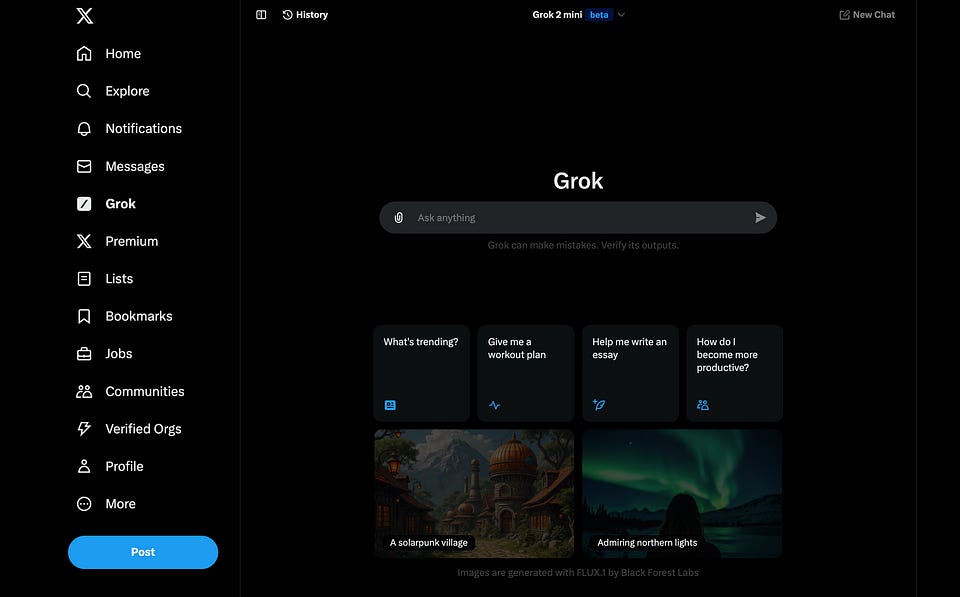Image resolution: width=960 pixels, height=597 pixels.
Task: Click 'A solarpunk village' caption
Action: (x=429, y=543)
